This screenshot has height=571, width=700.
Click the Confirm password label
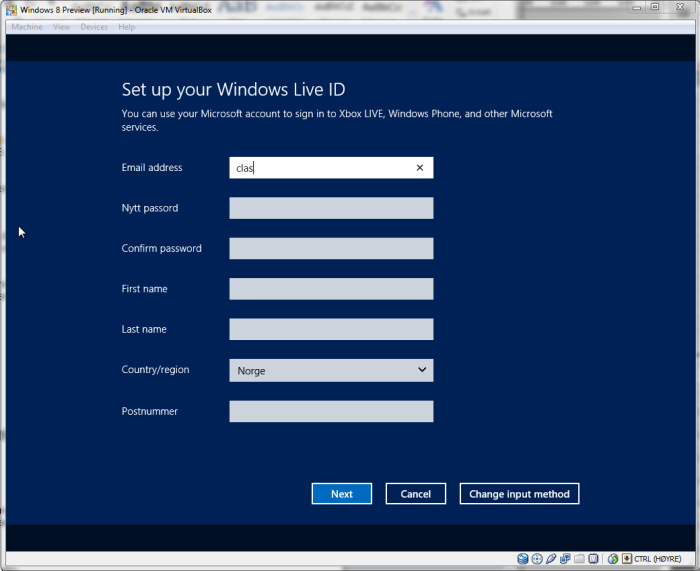(x=161, y=248)
